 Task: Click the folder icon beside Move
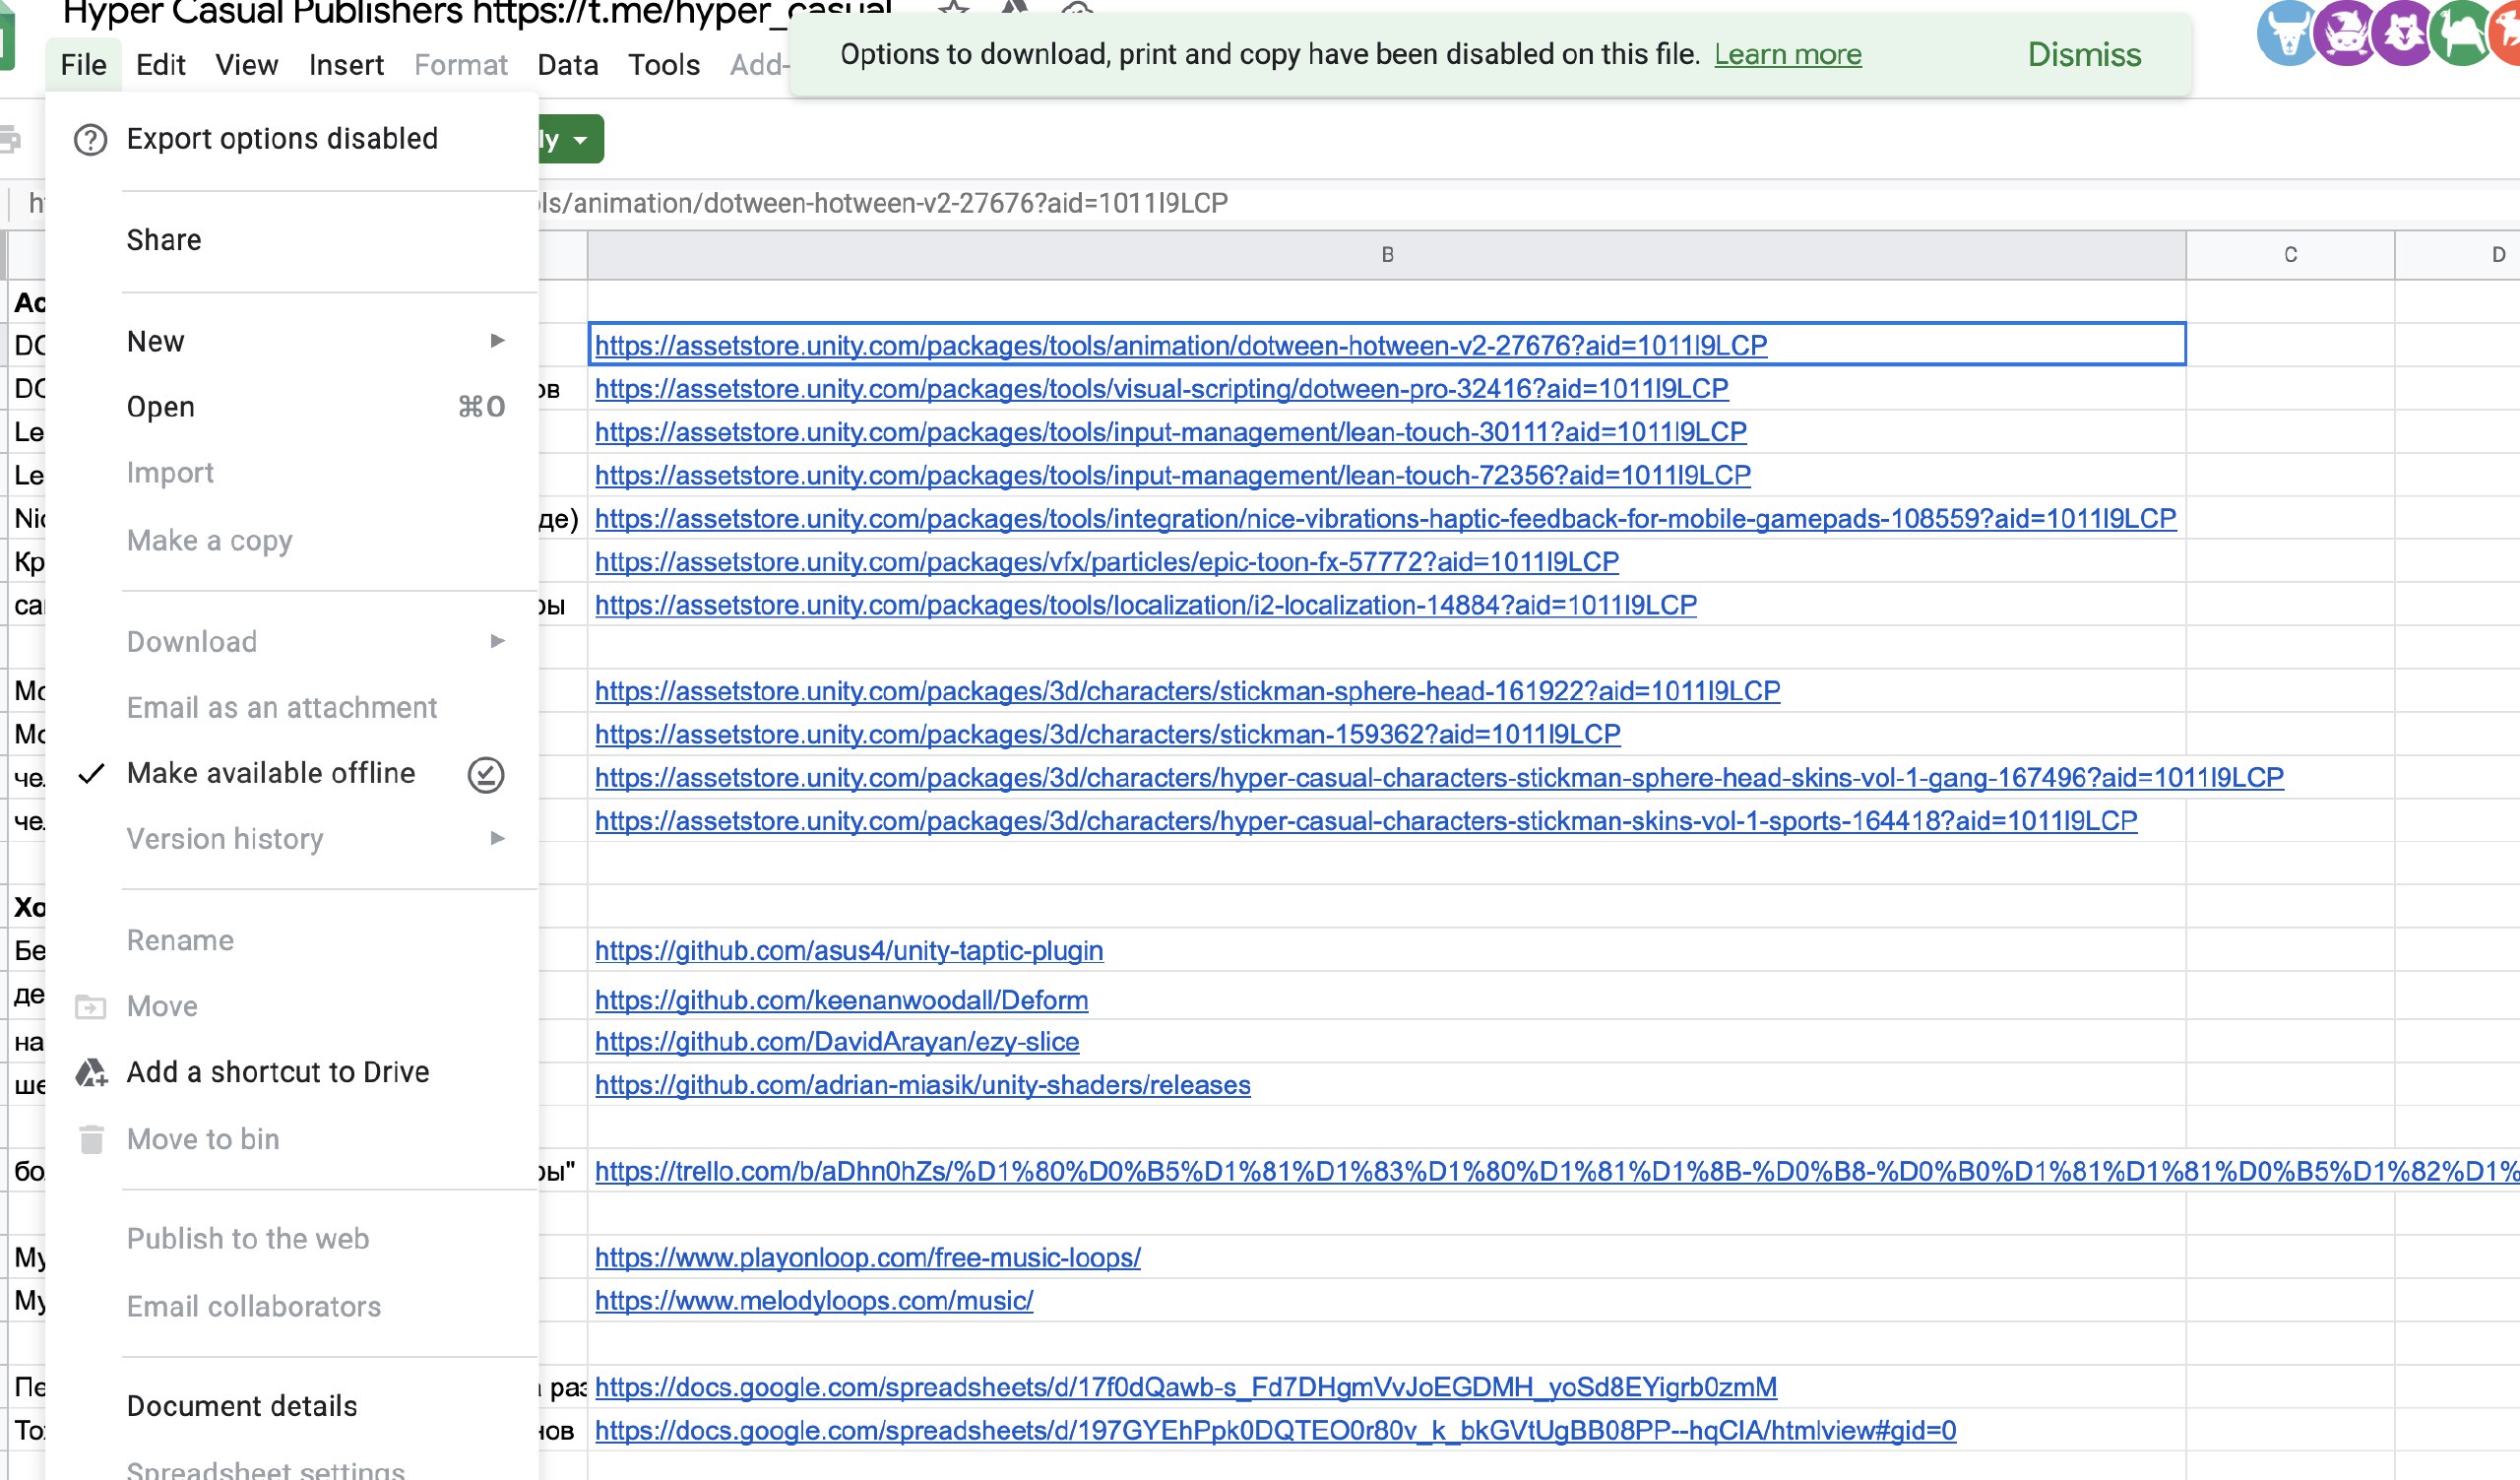[x=91, y=1006]
